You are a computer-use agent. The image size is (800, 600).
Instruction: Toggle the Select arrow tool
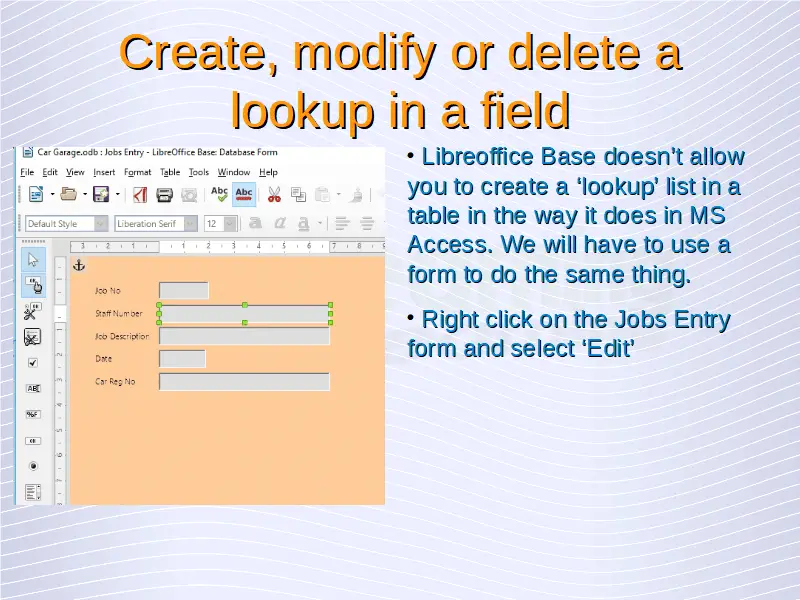click(x=33, y=260)
